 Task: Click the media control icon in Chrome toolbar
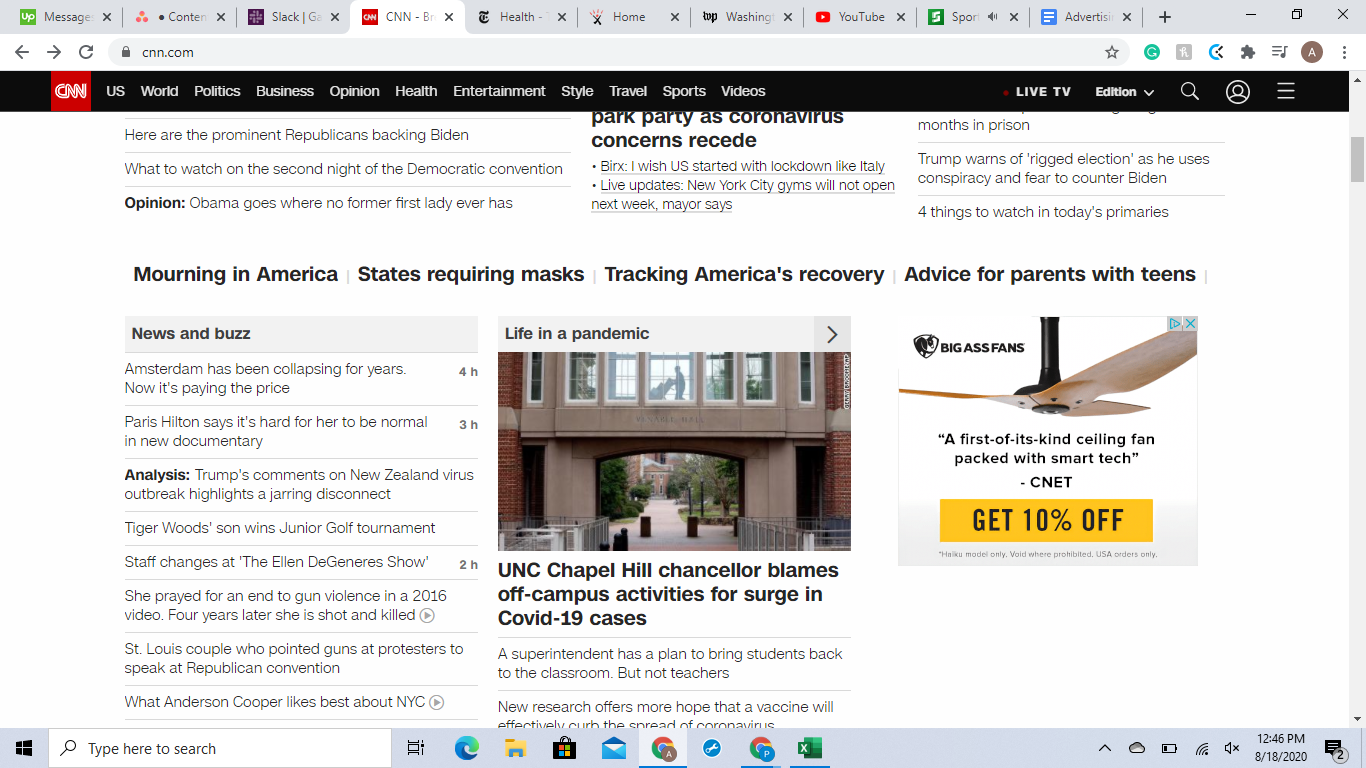[x=1279, y=52]
